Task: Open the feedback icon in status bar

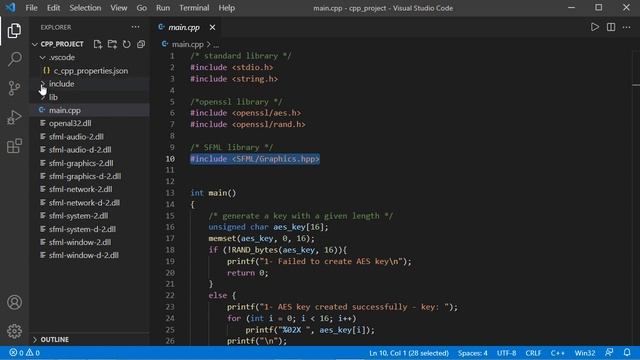Action: (609, 352)
